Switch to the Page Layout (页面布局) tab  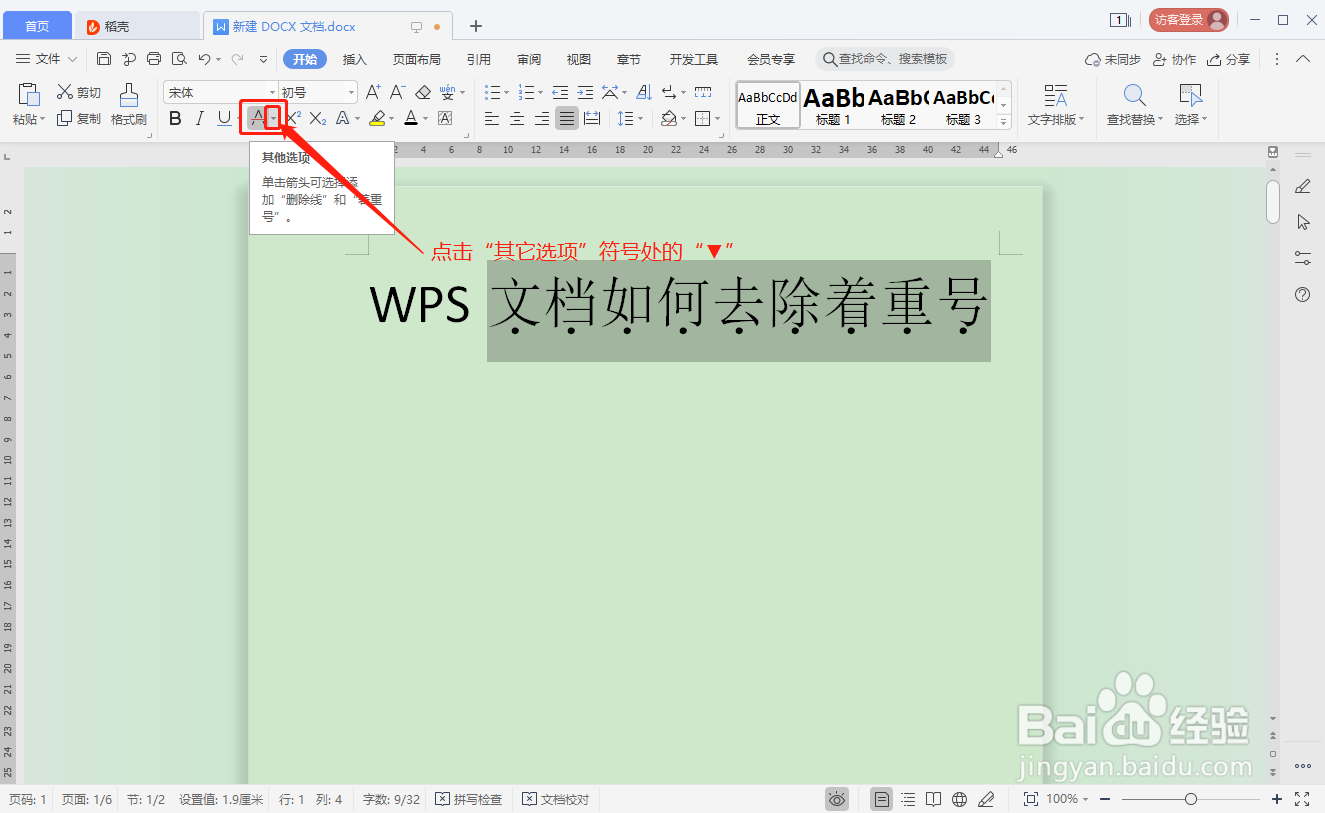coord(417,59)
